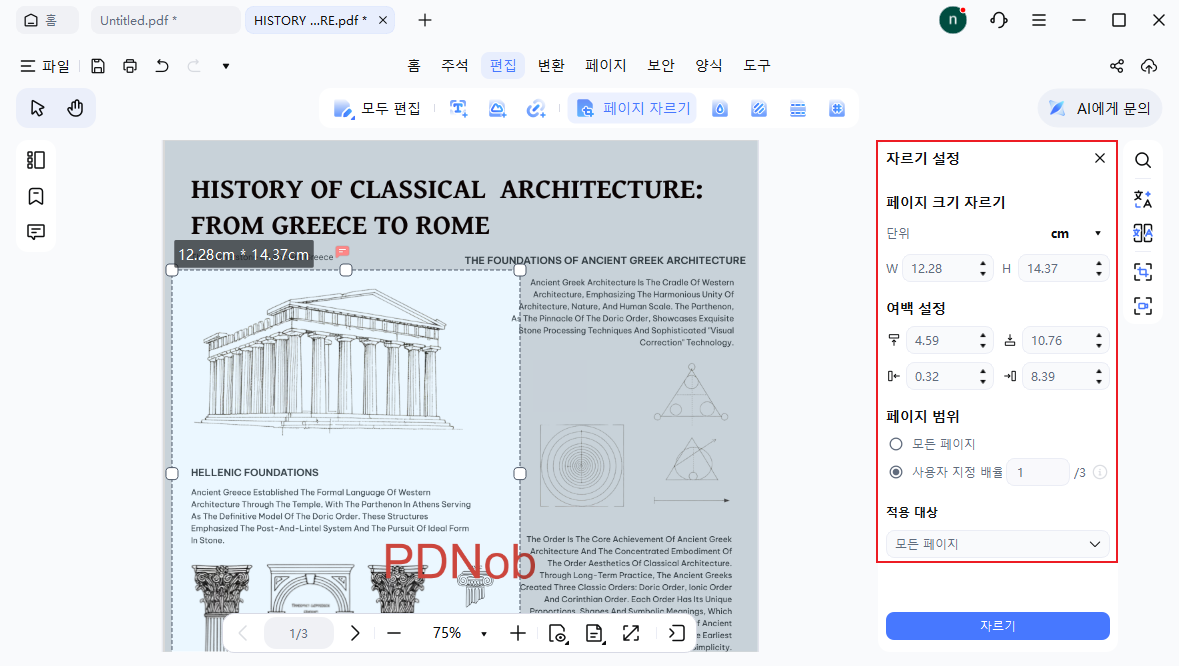The image size is (1179, 666).
Task: Open the 주석 menu tab
Action: point(454,65)
